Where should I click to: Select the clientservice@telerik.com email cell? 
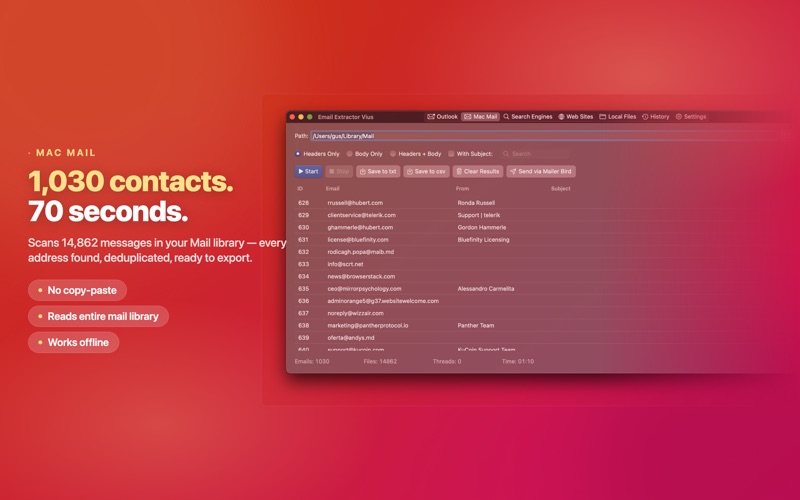click(361, 215)
